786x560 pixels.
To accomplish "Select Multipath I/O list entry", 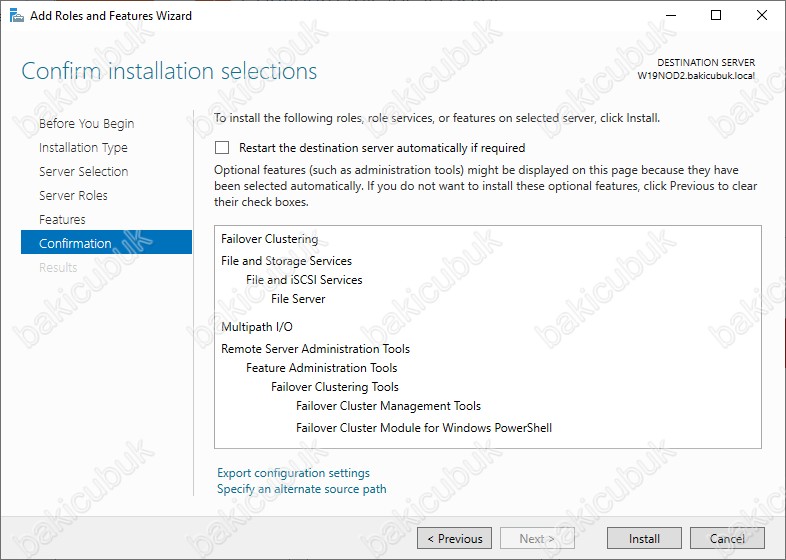I will (x=257, y=327).
